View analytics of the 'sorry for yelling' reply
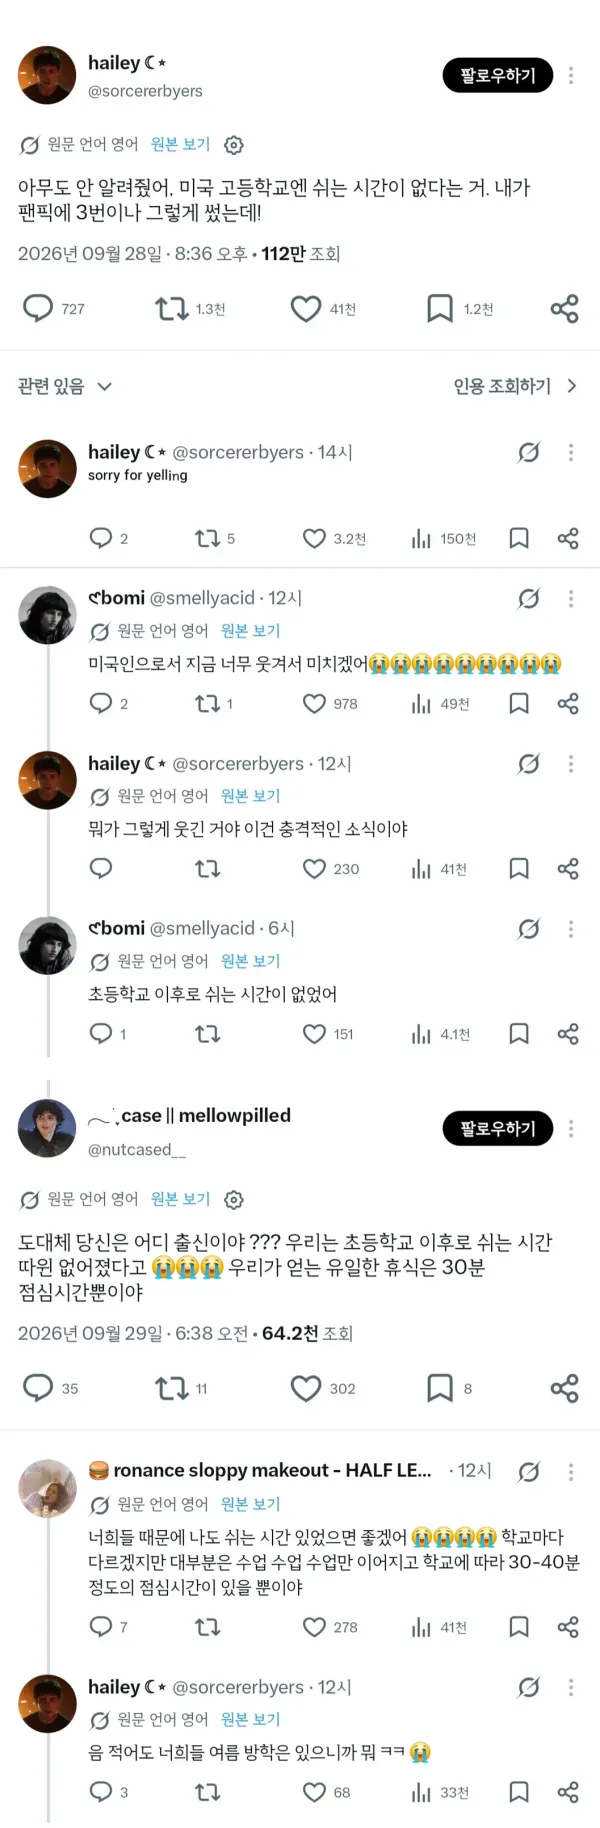The height and width of the screenshot is (1828, 600). (421, 539)
